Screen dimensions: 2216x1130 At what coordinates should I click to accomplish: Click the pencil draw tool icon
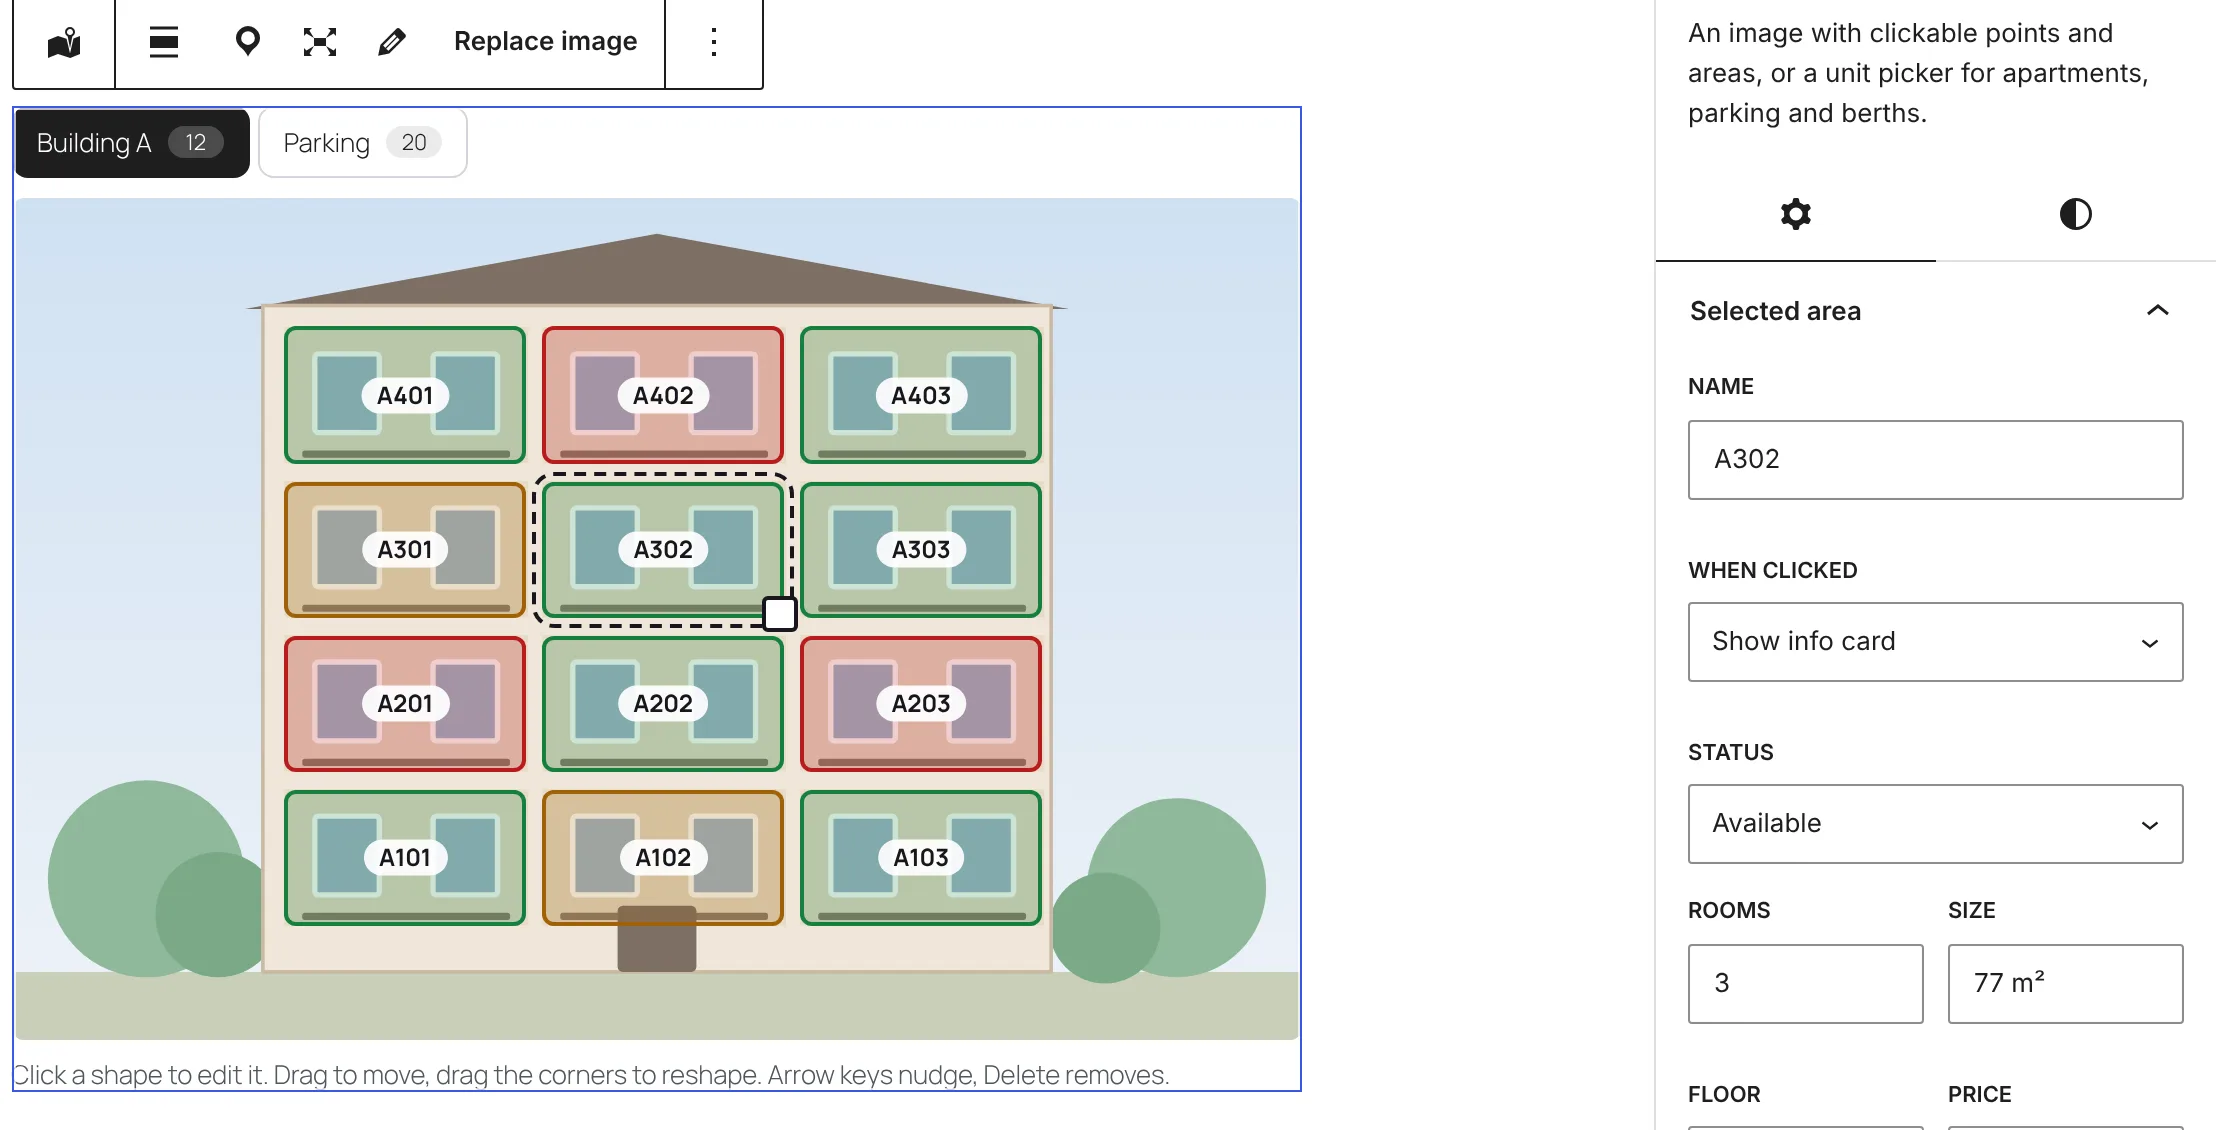coord(392,42)
